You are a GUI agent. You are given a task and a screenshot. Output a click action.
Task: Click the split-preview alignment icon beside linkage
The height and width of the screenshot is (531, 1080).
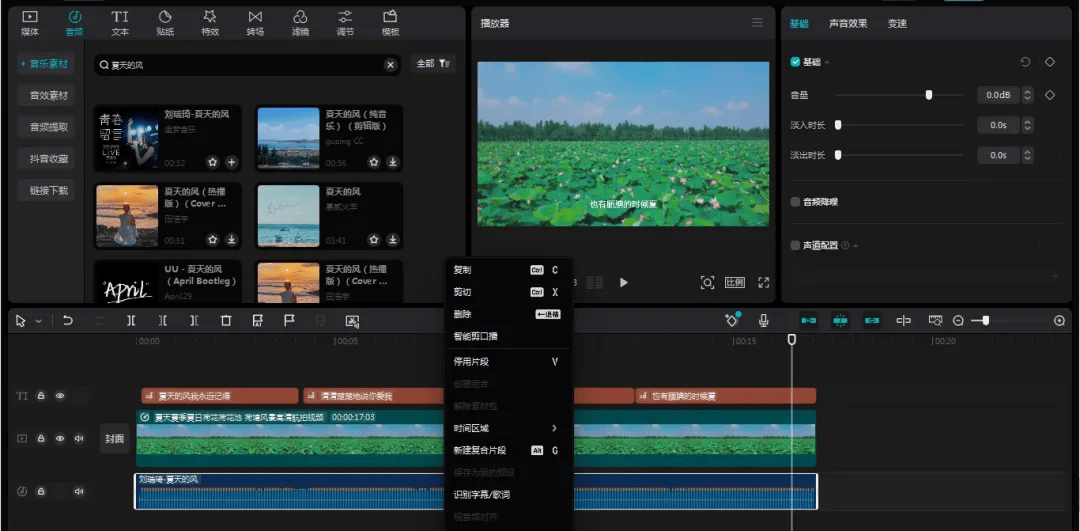904,320
